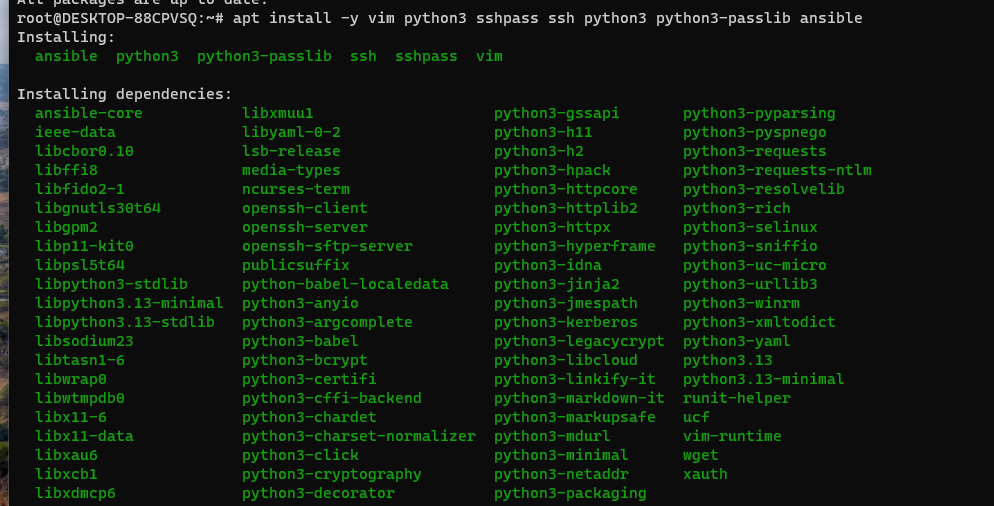
Task: Select the Installing dependencies heading
Action: (x=125, y=94)
